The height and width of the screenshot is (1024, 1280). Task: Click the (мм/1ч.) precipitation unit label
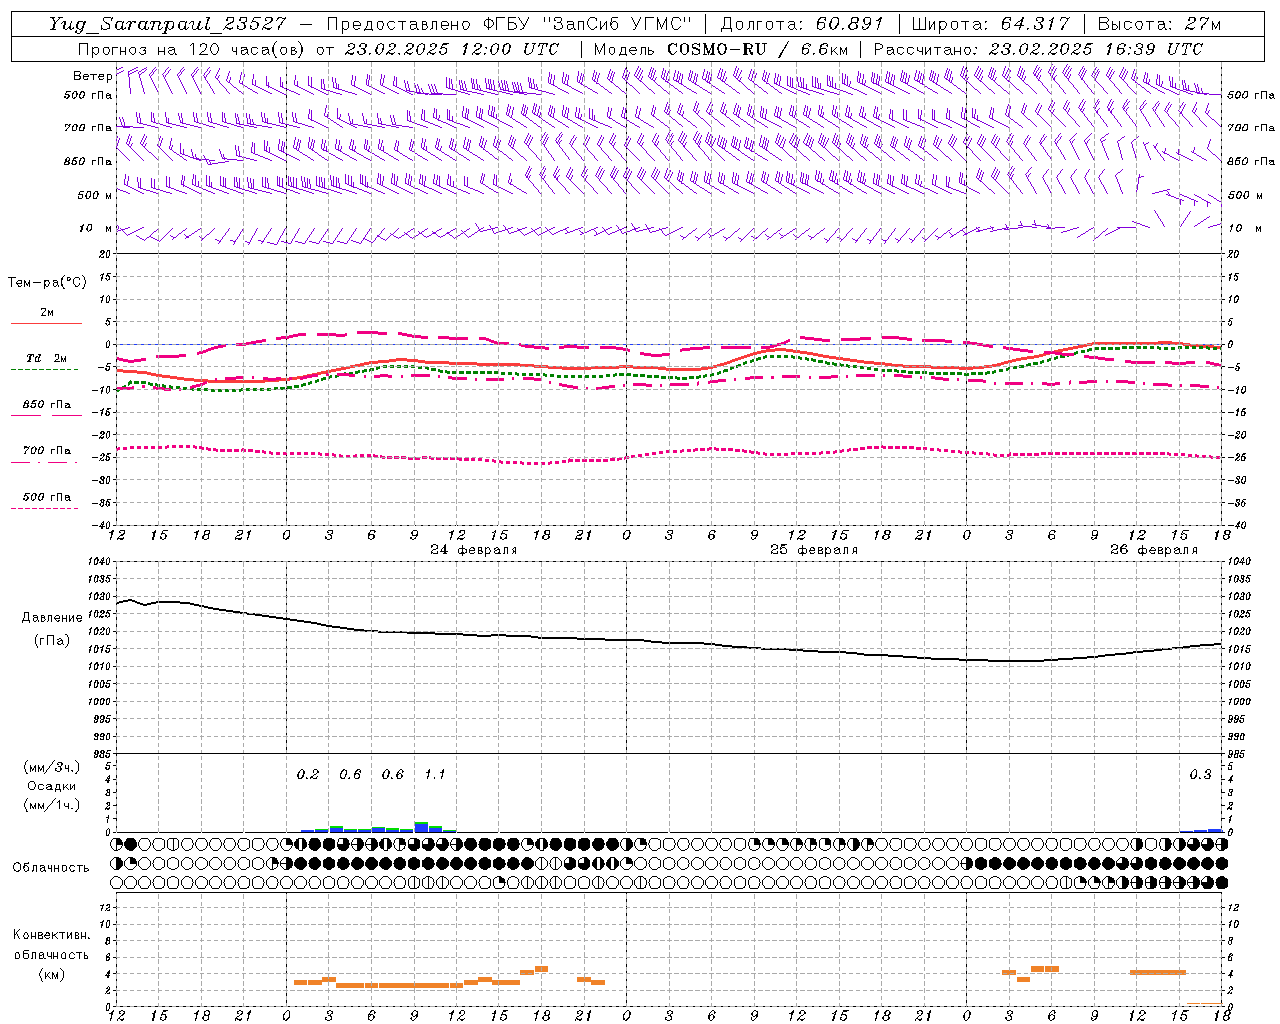point(52,805)
